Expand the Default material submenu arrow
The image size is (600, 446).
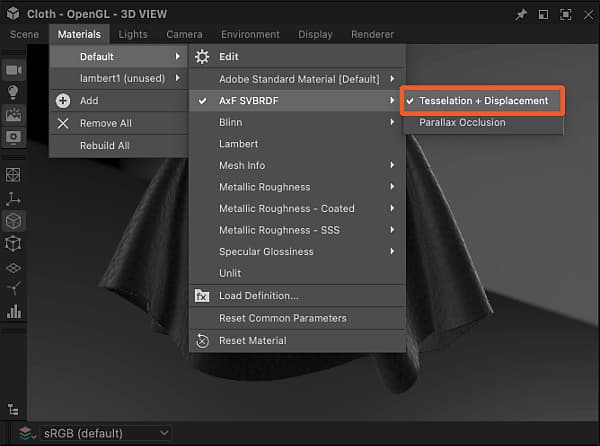tap(178, 57)
